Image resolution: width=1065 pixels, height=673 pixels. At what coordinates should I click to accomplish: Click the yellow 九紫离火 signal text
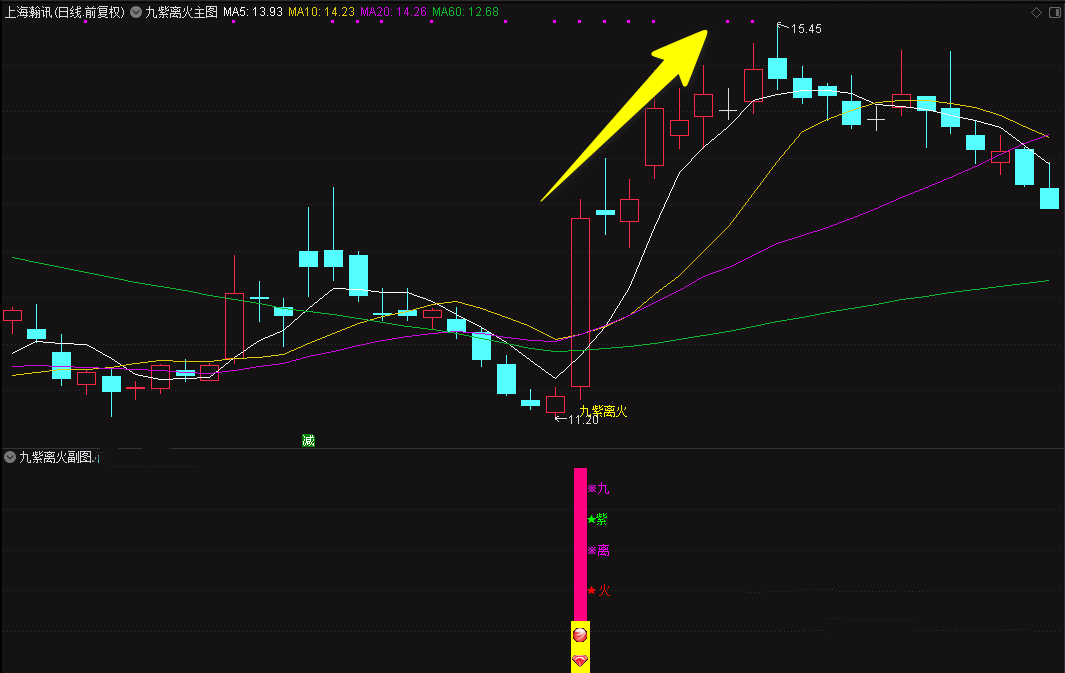pyautogui.click(x=603, y=410)
